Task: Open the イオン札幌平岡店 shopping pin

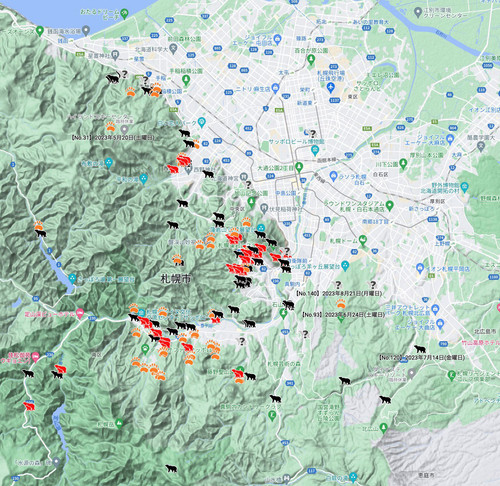Action: (420, 268)
